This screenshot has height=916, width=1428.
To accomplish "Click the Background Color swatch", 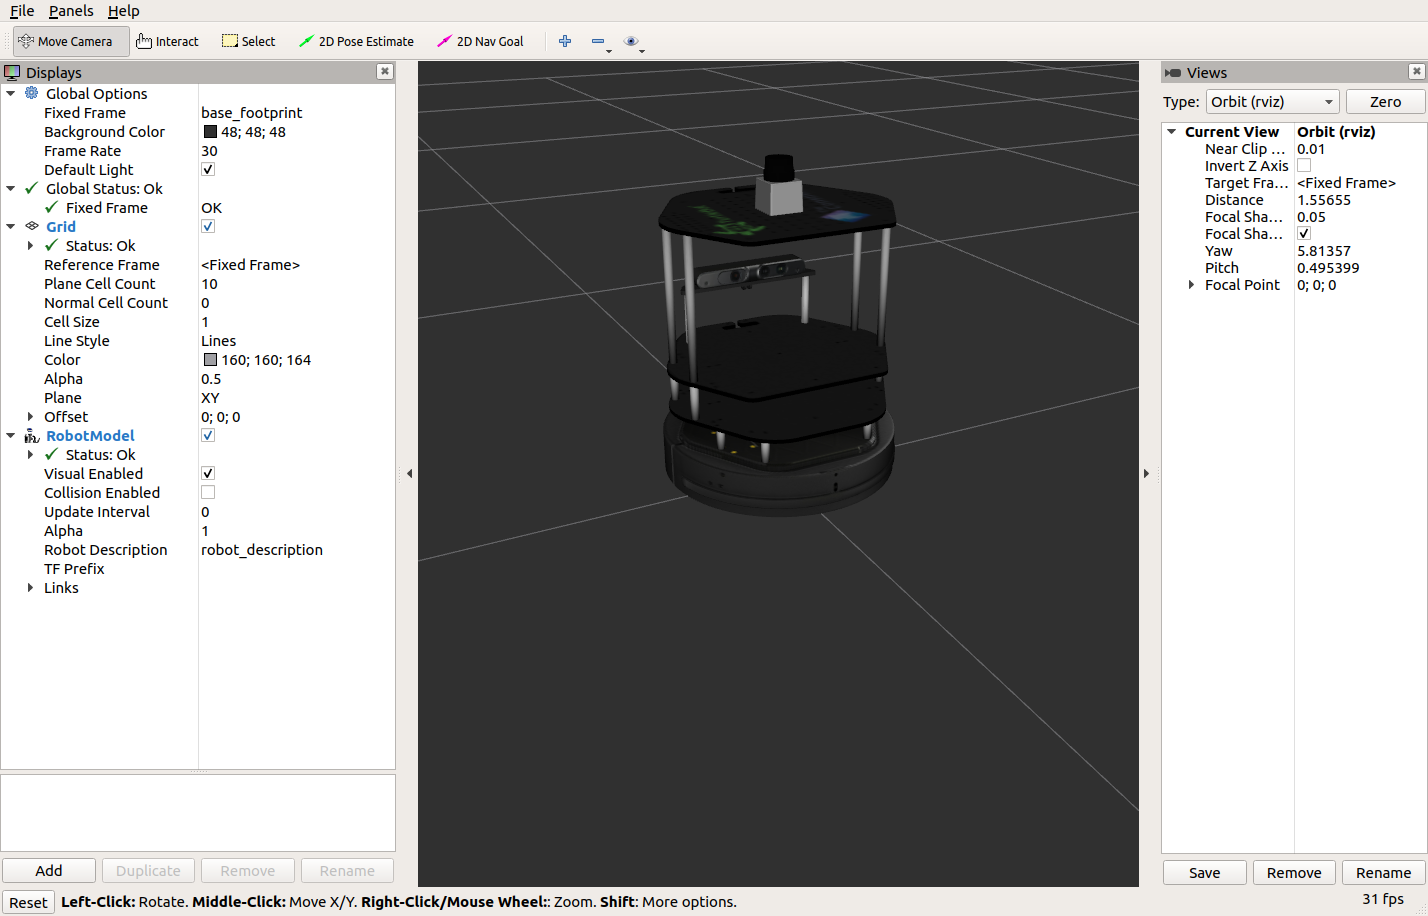I will (210, 132).
